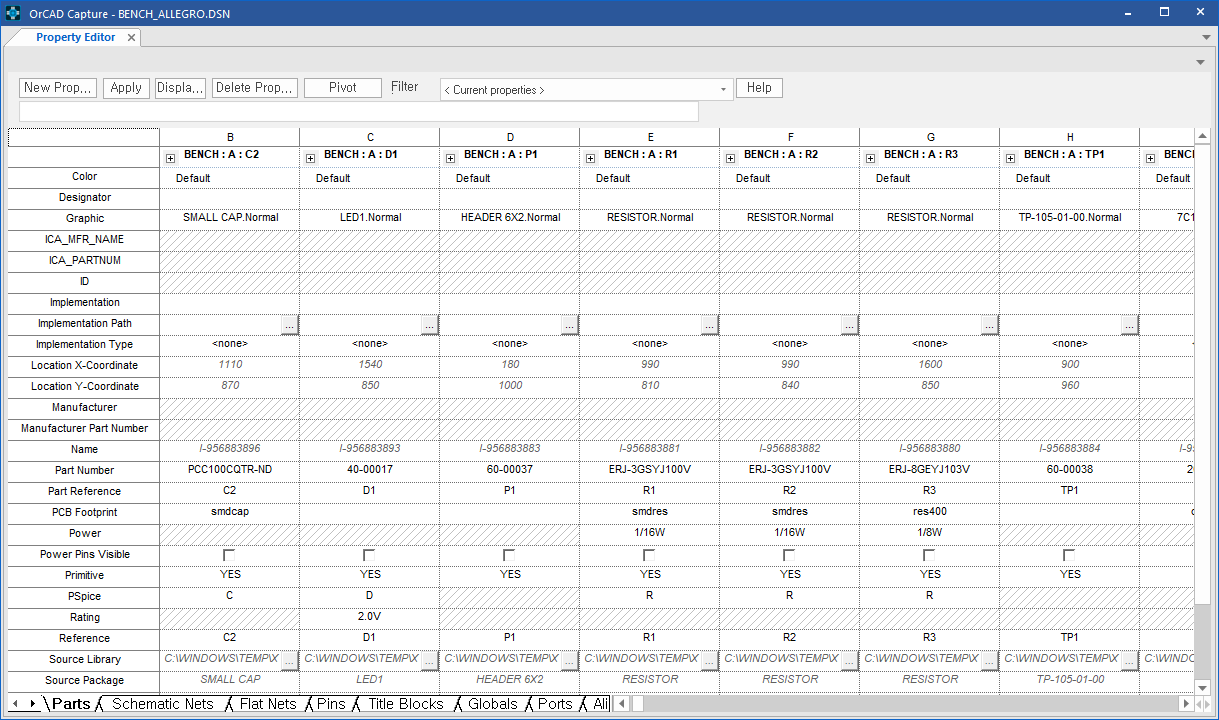Switch to the Title Blocks tab
This screenshot has height=720, width=1219.
405,704
